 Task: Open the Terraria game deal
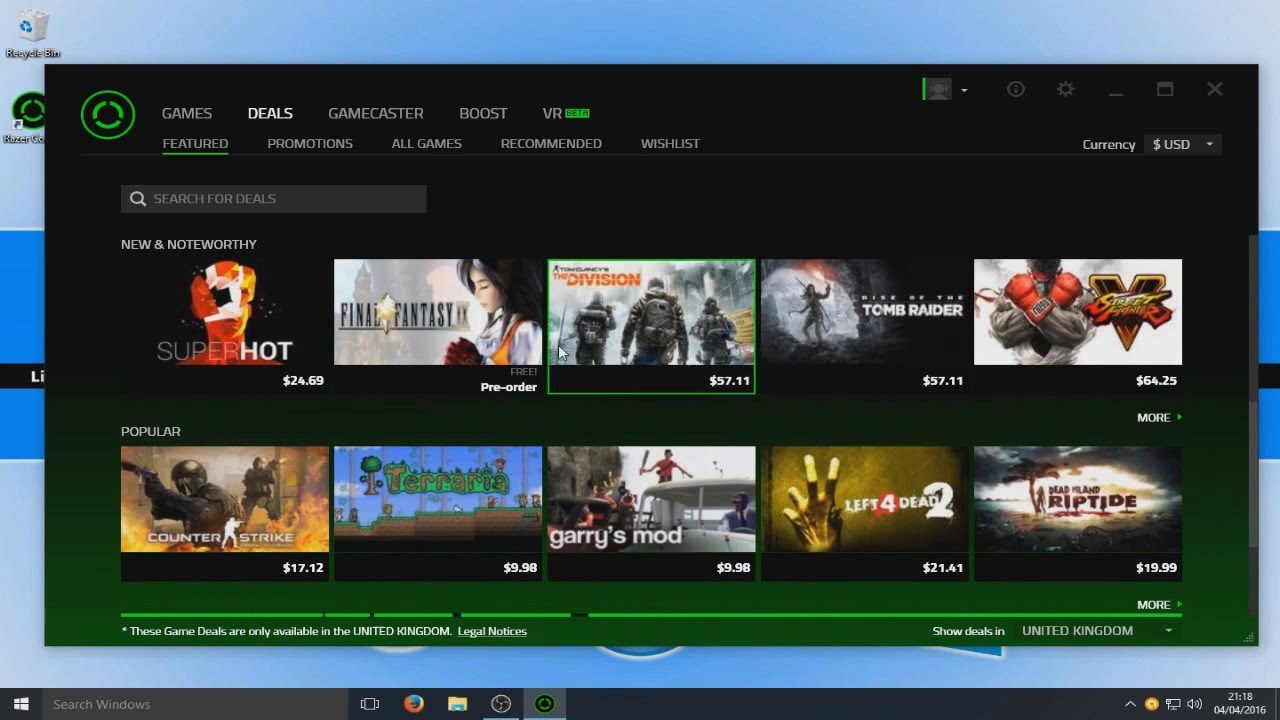coord(438,513)
